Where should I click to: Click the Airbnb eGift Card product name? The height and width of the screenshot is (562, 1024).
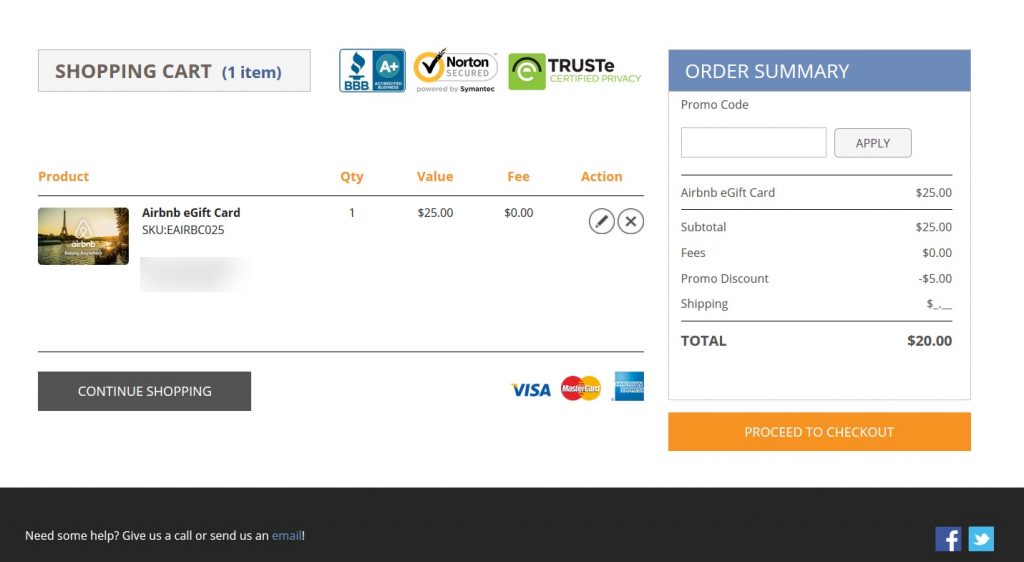coord(191,212)
